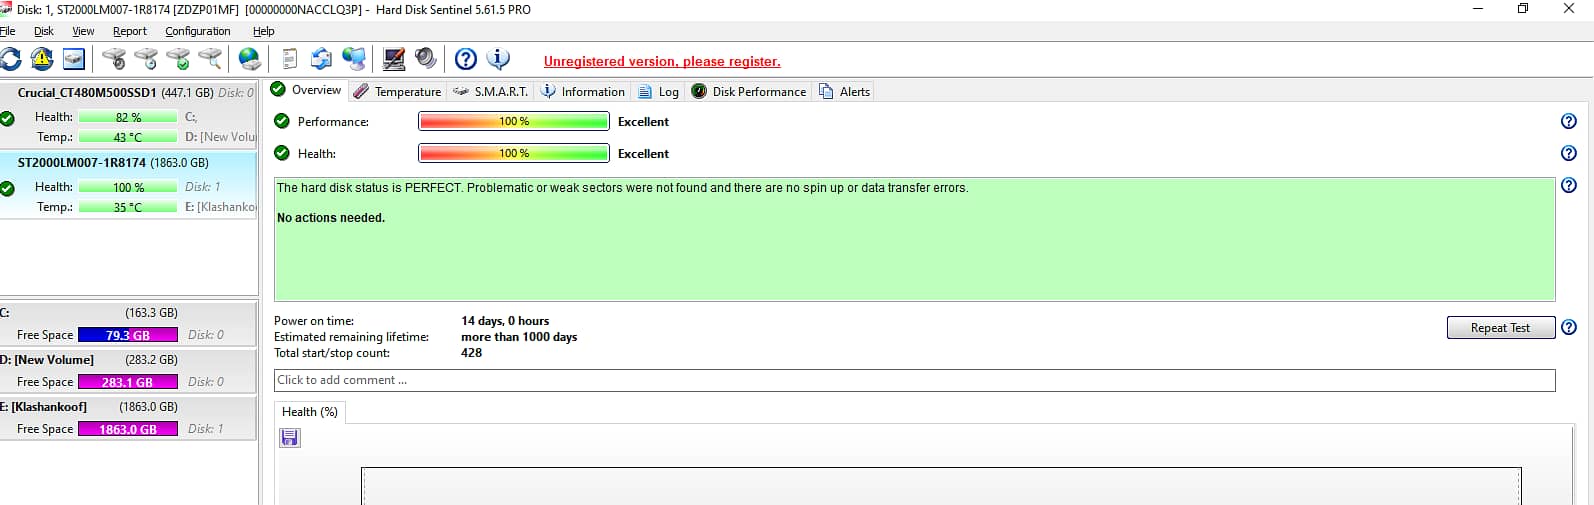Click the globe with disk toolbar icon
This screenshot has width=1594, height=505.
[x=250, y=59]
